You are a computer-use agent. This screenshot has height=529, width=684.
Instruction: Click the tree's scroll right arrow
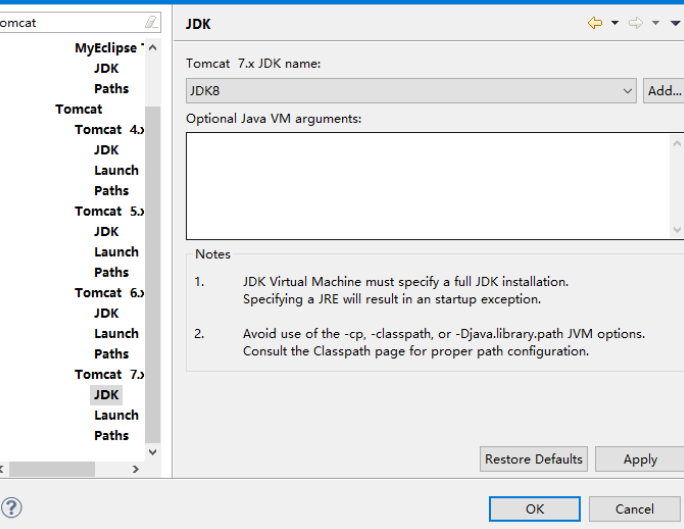136,469
